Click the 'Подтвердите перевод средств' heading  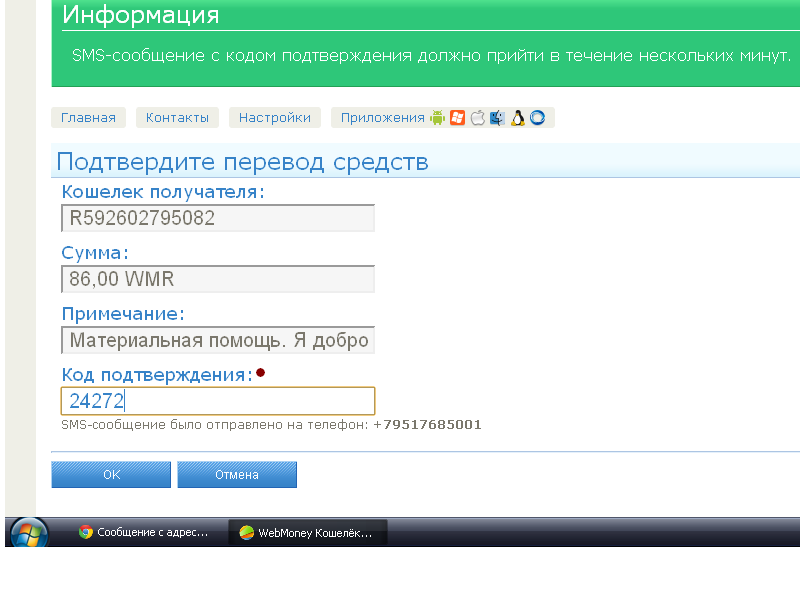click(x=242, y=162)
